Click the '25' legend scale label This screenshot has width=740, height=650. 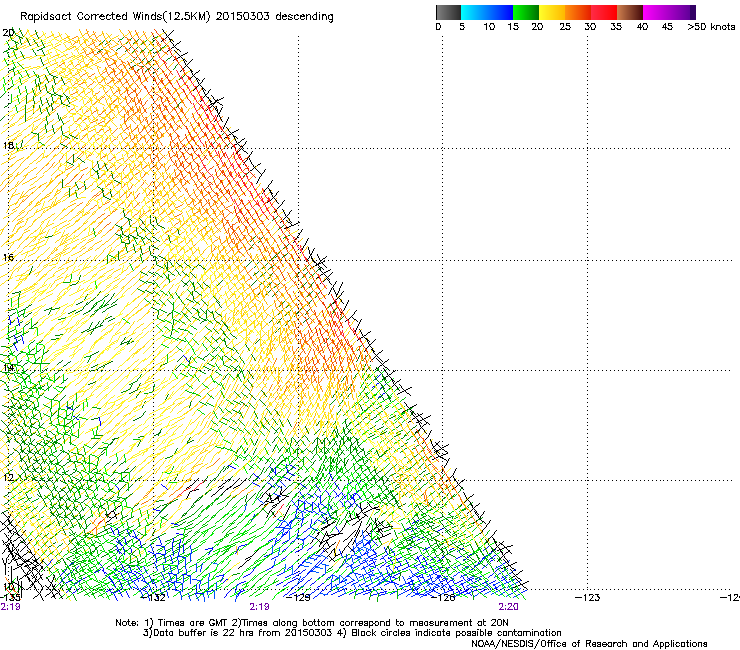(x=565, y=27)
